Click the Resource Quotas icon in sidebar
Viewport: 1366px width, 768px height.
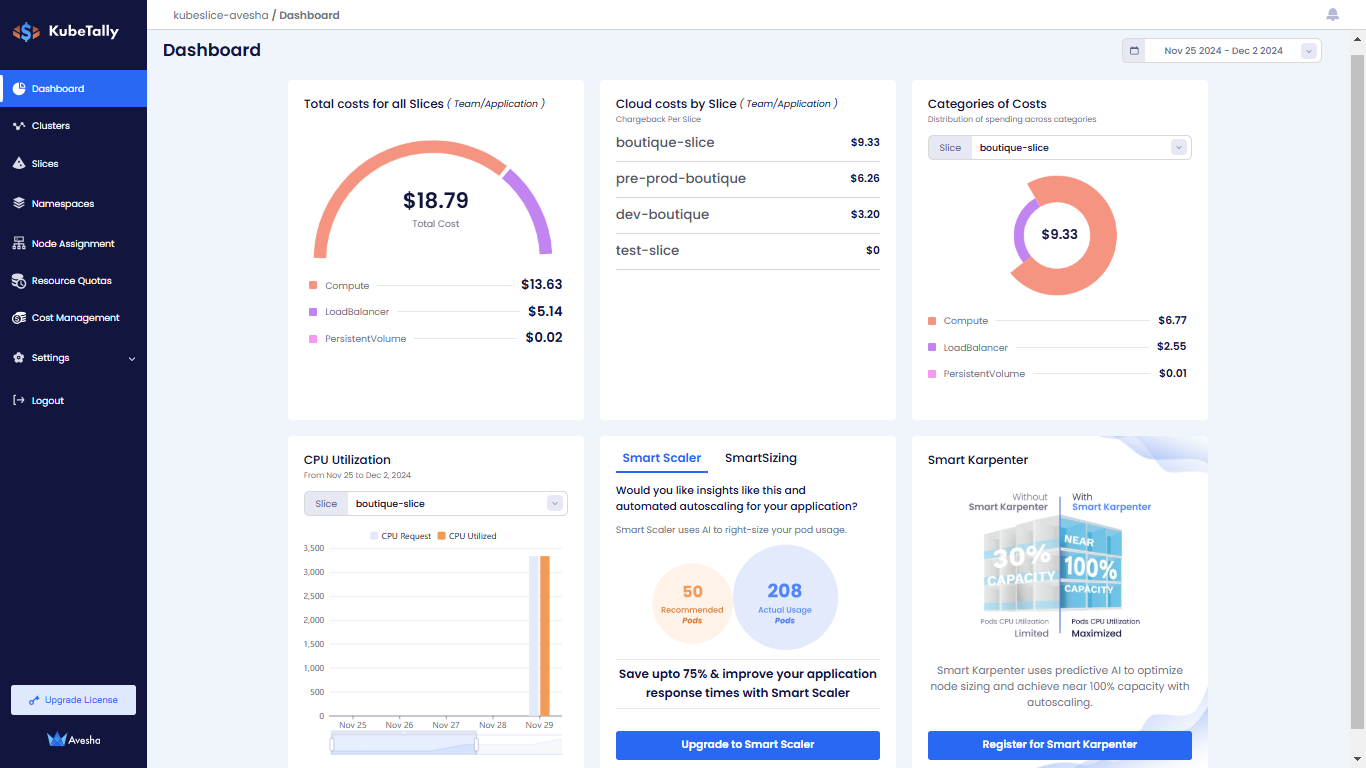19,281
